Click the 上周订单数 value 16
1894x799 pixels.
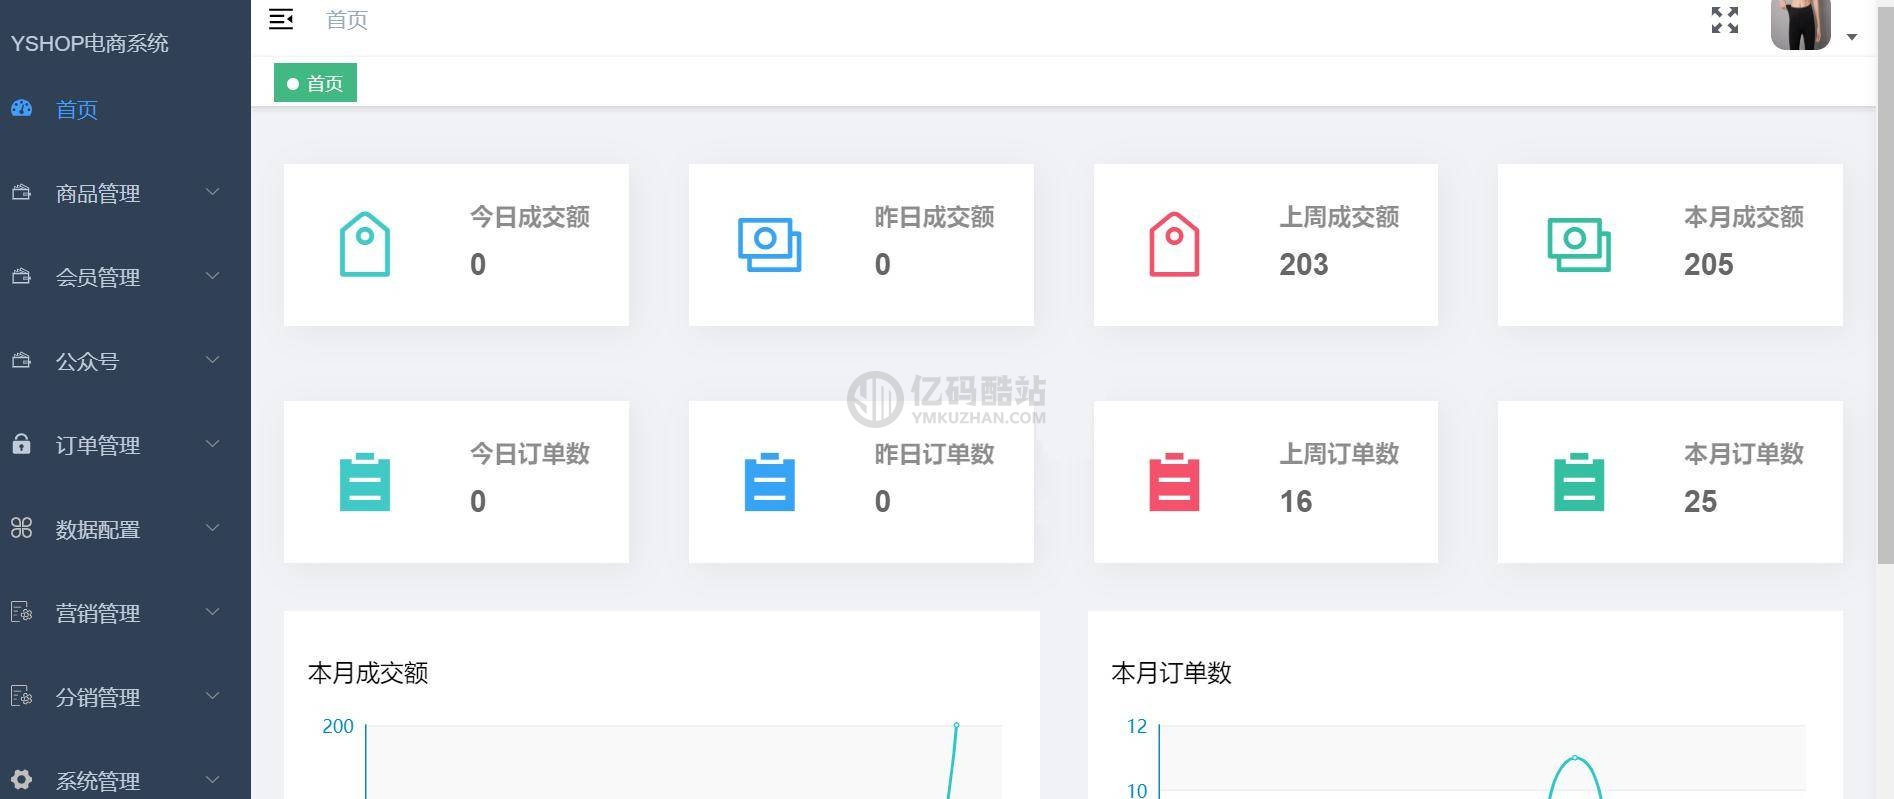(1296, 501)
